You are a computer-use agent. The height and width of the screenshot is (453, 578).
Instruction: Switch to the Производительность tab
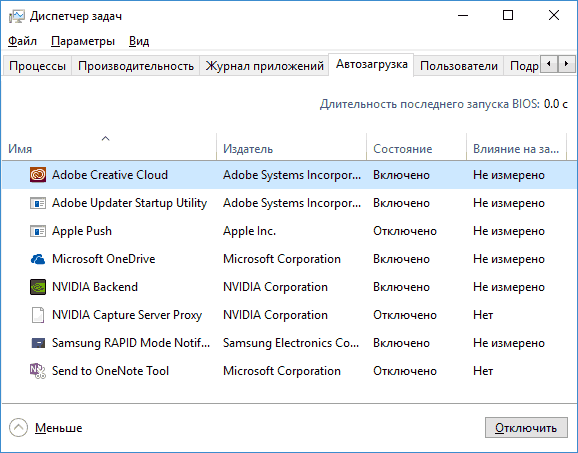(x=136, y=66)
